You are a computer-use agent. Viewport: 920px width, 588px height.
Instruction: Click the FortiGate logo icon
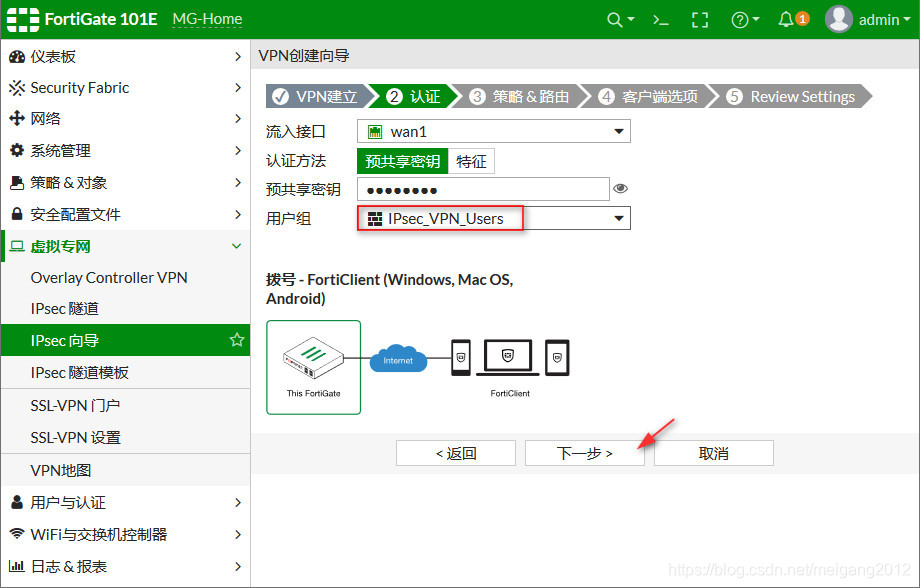(x=23, y=19)
